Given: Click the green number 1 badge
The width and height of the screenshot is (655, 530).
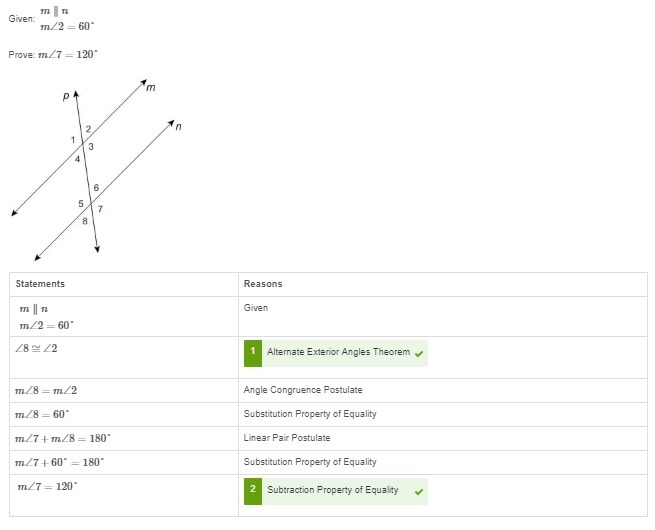Looking at the screenshot, I should coord(253,353).
